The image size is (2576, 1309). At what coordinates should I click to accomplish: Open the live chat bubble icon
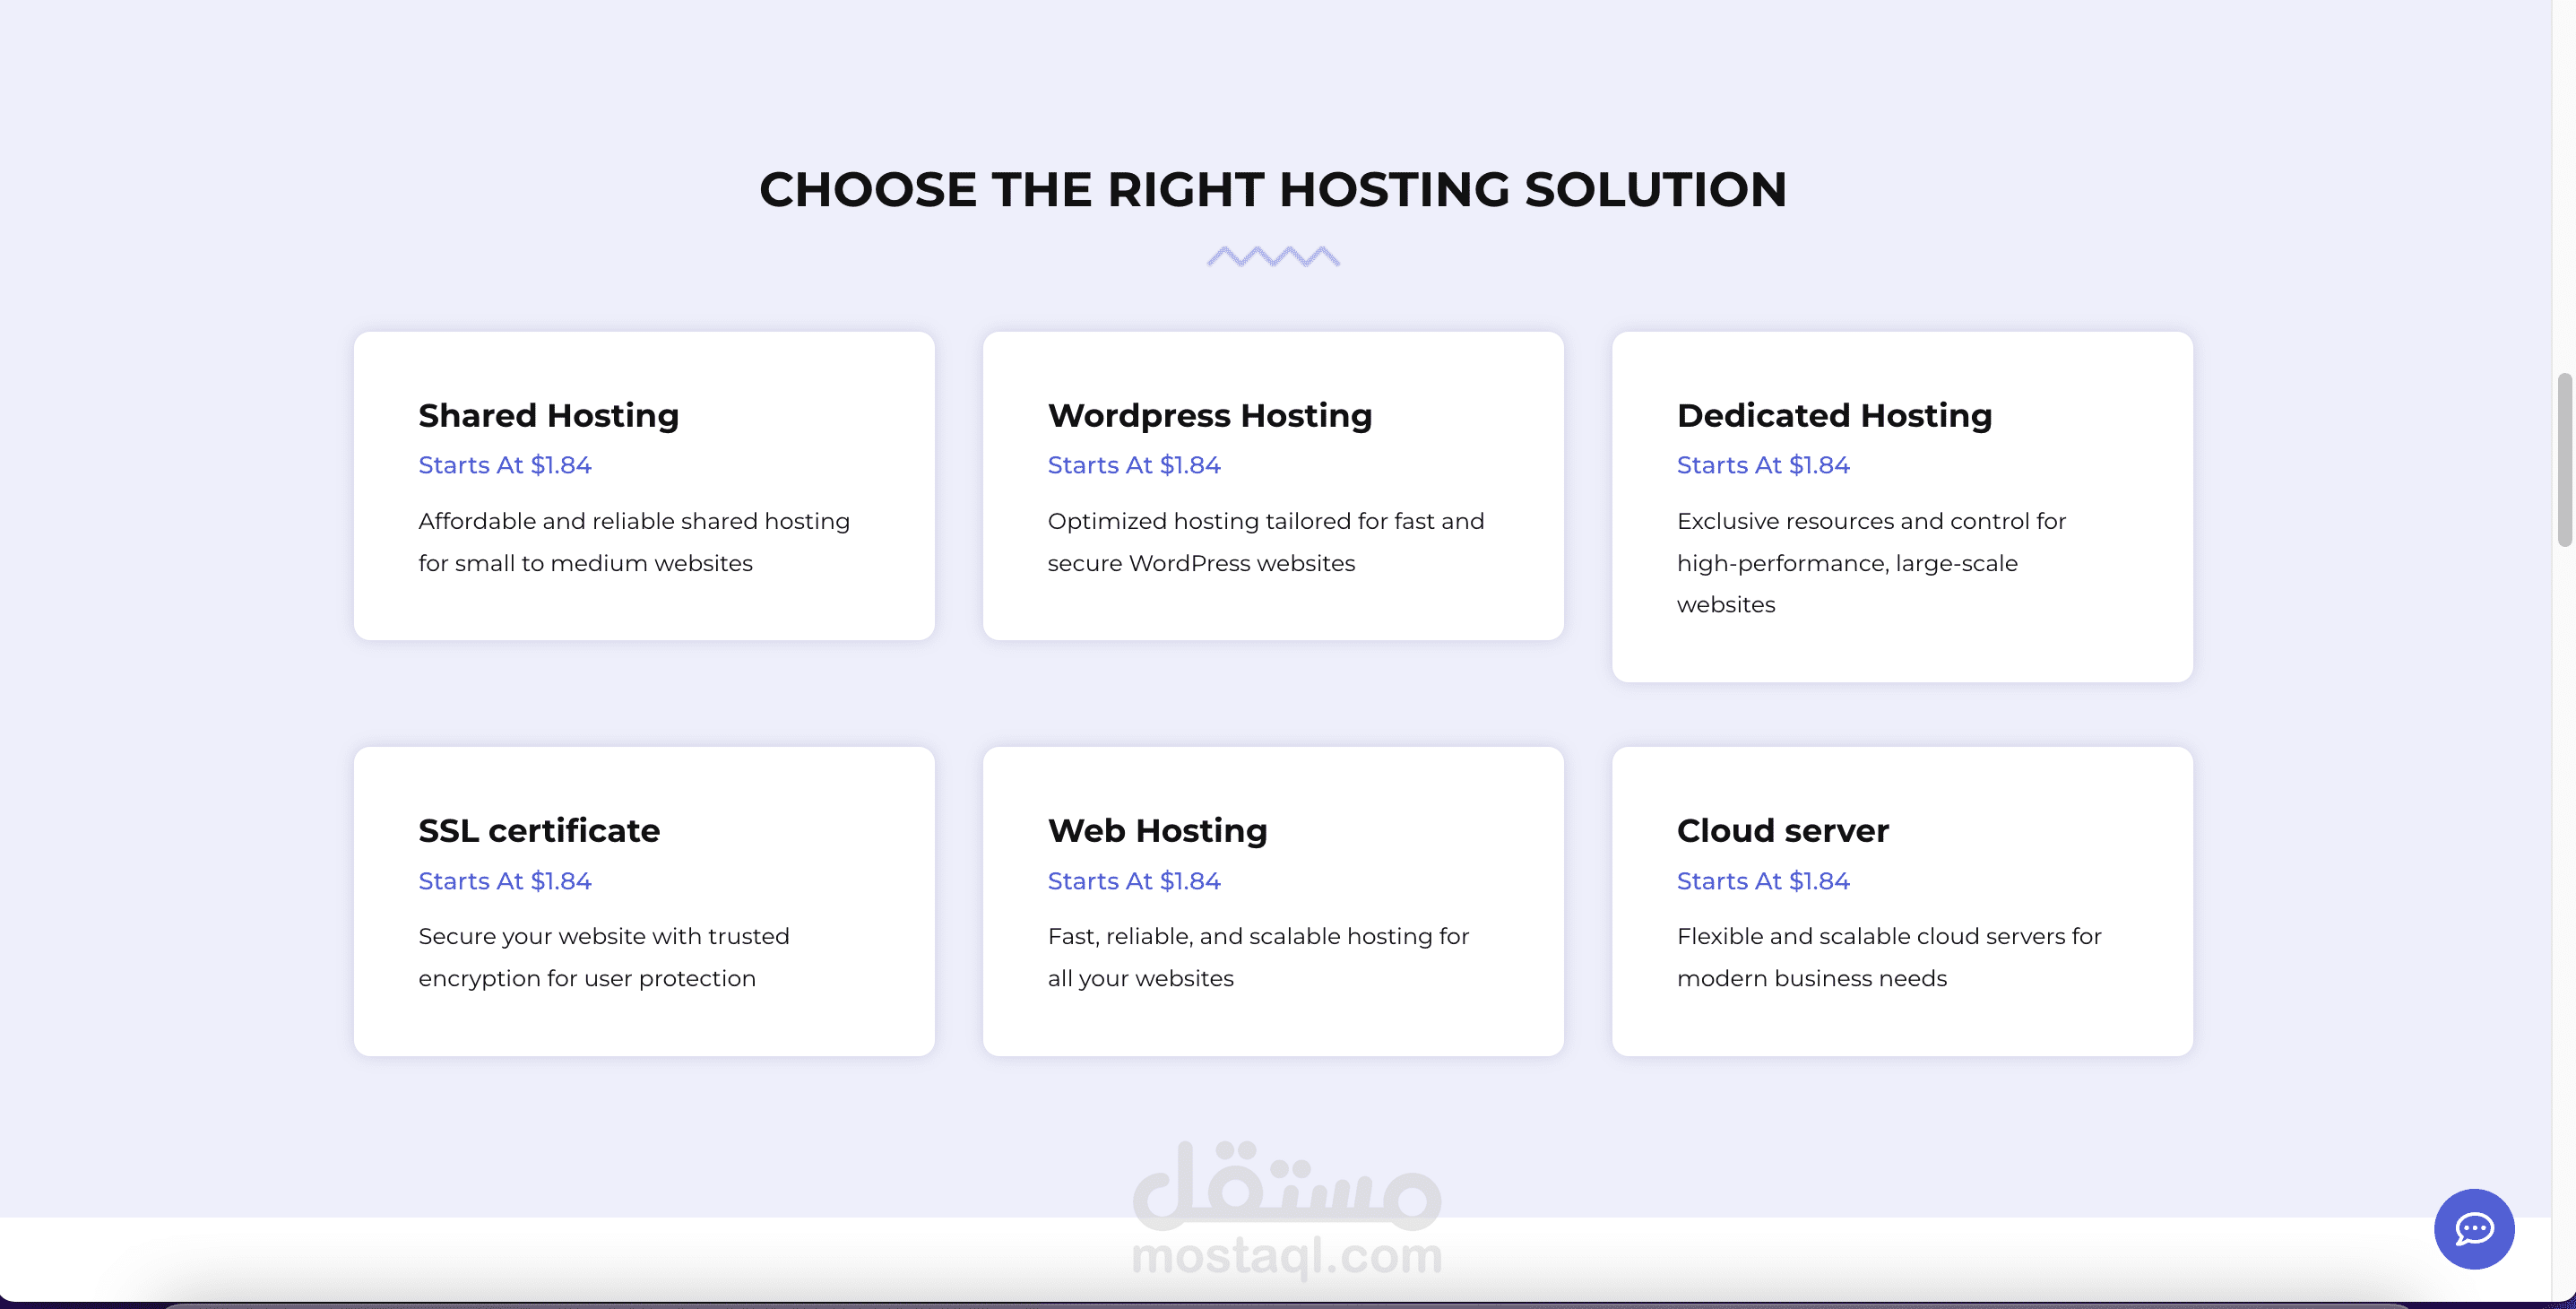[x=2473, y=1228]
